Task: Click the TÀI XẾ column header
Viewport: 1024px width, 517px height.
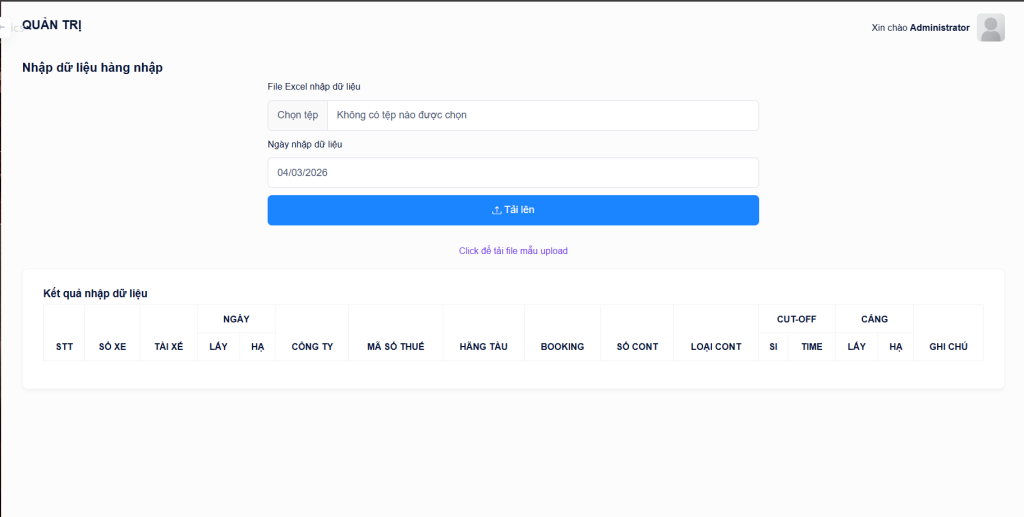Action: coord(168,346)
